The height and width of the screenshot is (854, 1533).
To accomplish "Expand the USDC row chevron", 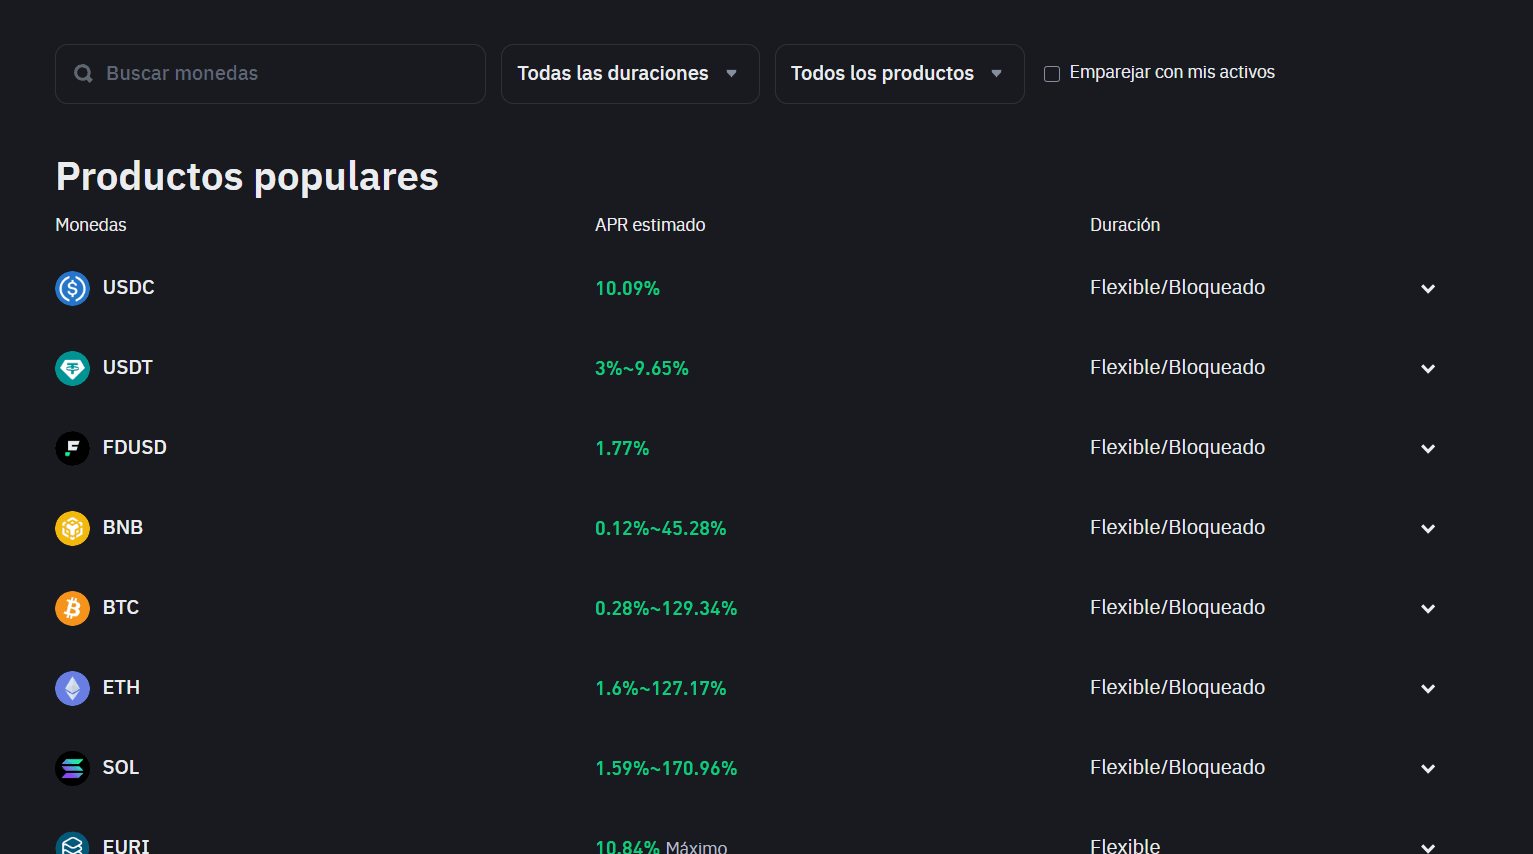I will (x=1428, y=289).
